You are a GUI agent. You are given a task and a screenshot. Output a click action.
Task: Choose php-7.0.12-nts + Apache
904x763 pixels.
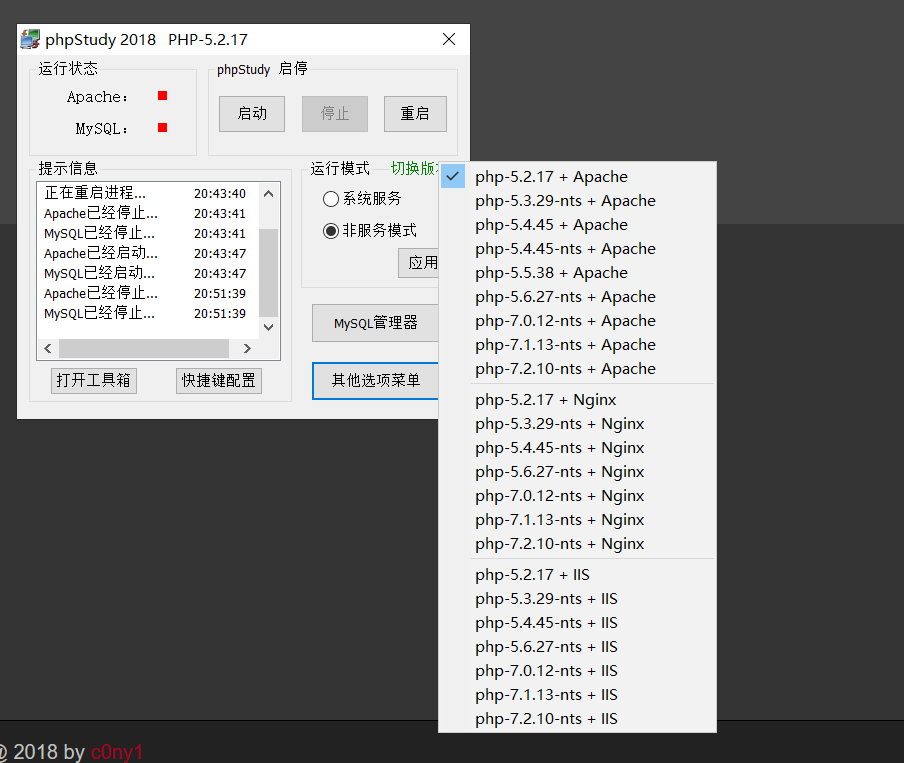[577, 321]
